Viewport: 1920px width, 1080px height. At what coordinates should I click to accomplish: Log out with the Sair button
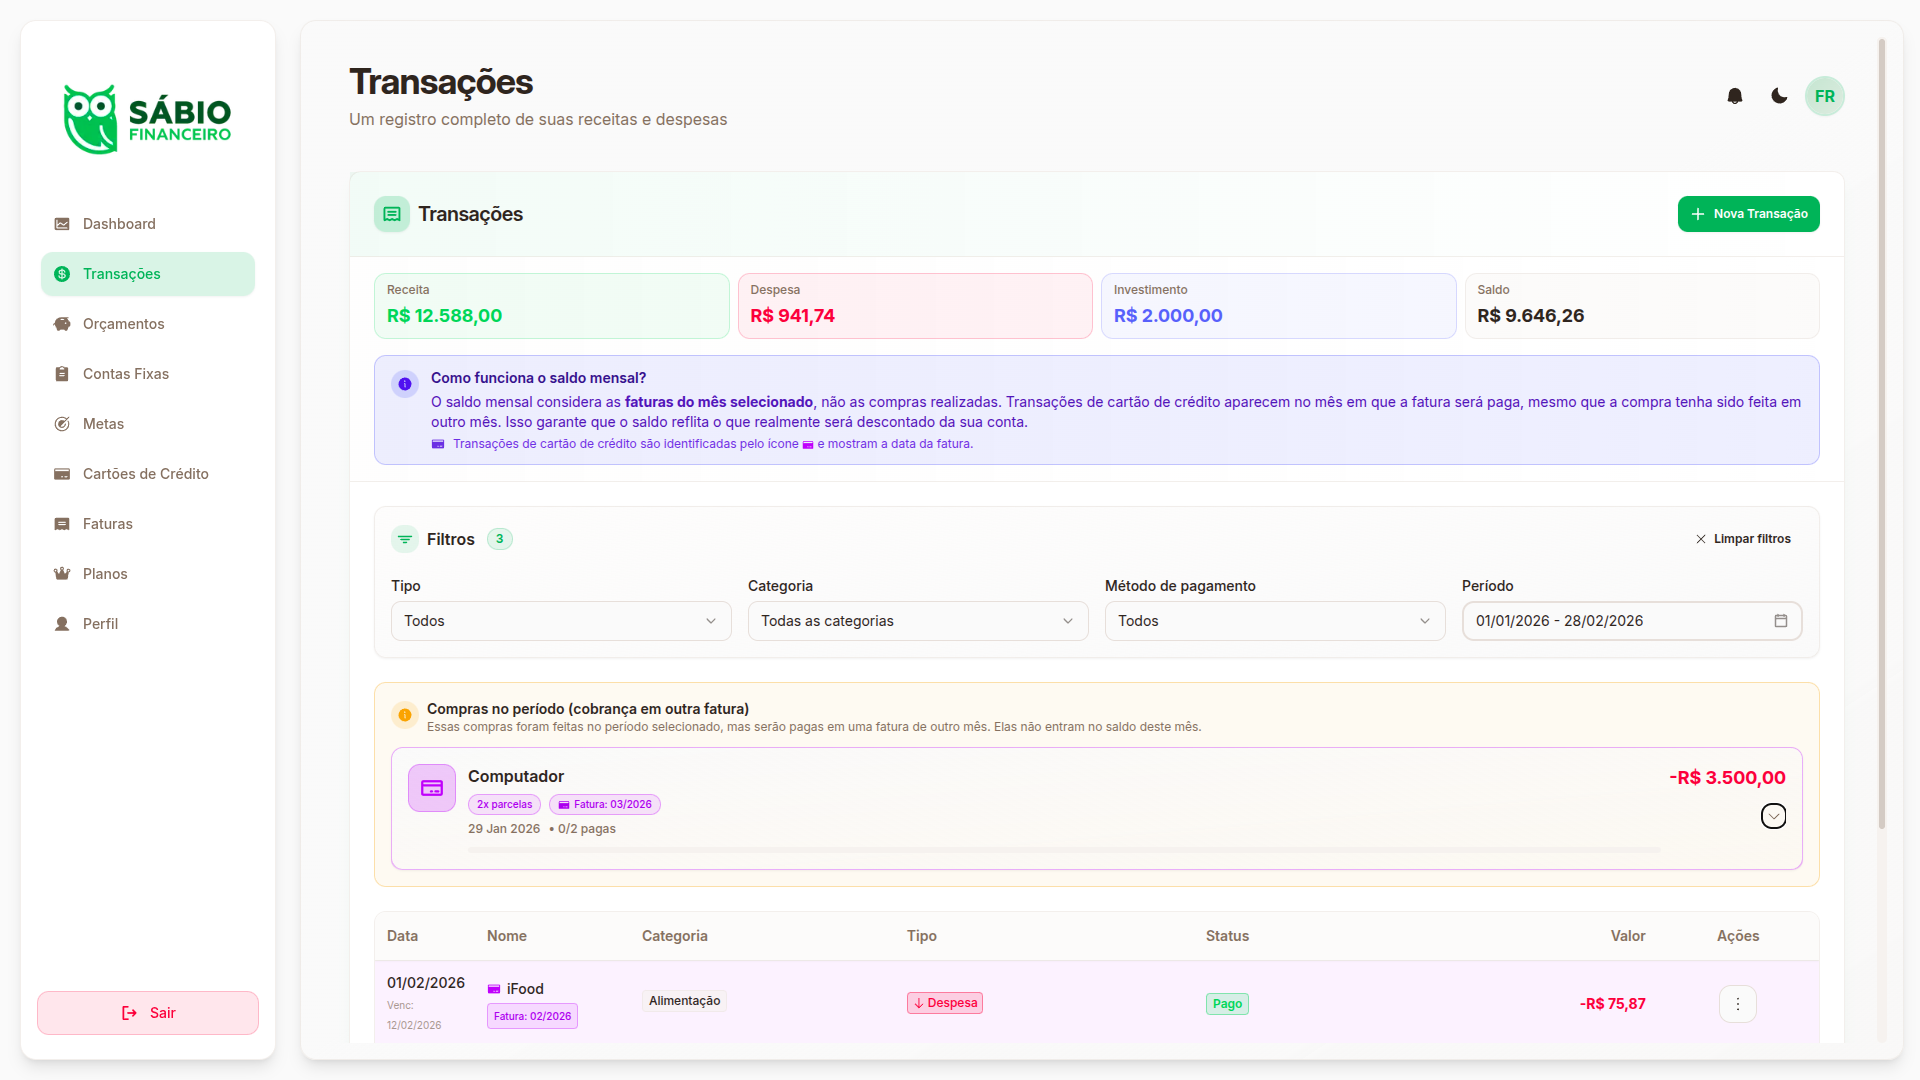pos(148,1013)
